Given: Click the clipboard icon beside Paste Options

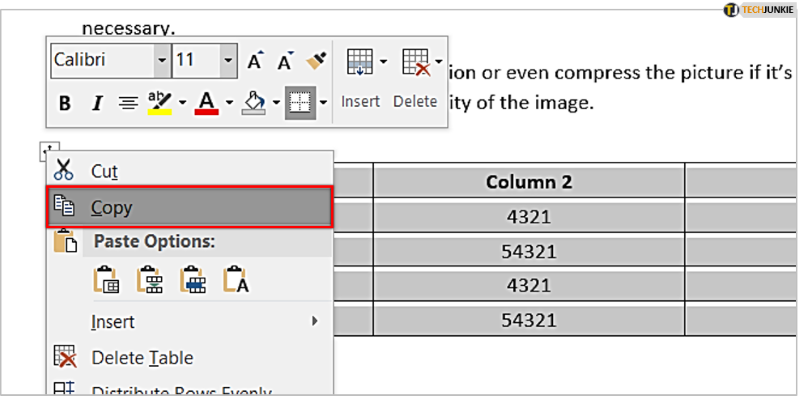Looking at the screenshot, I should tap(65, 240).
